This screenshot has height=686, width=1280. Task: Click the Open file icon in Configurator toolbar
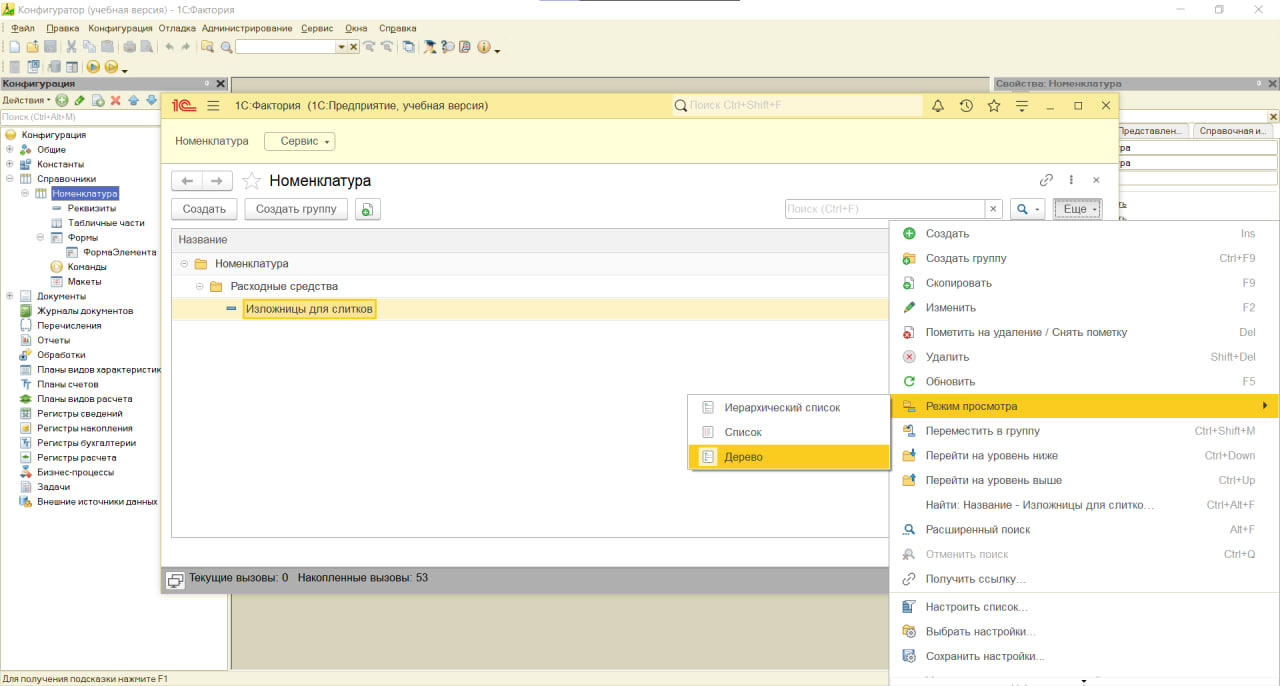coord(33,47)
